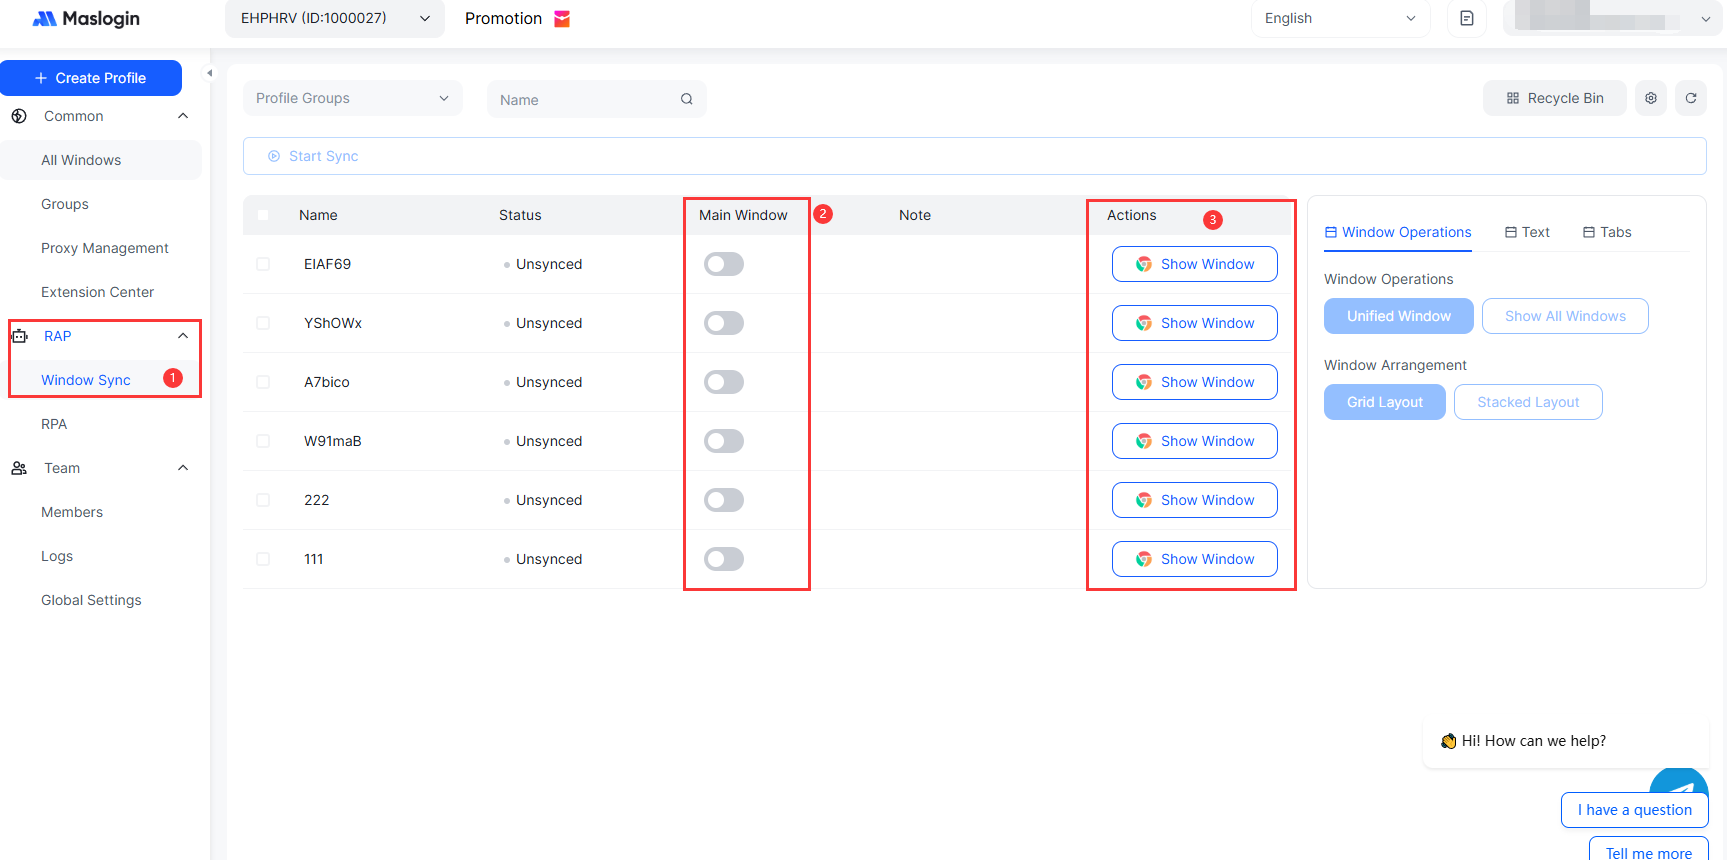1727x860 pixels.
Task: Switch to the Text tab
Action: 1527,232
